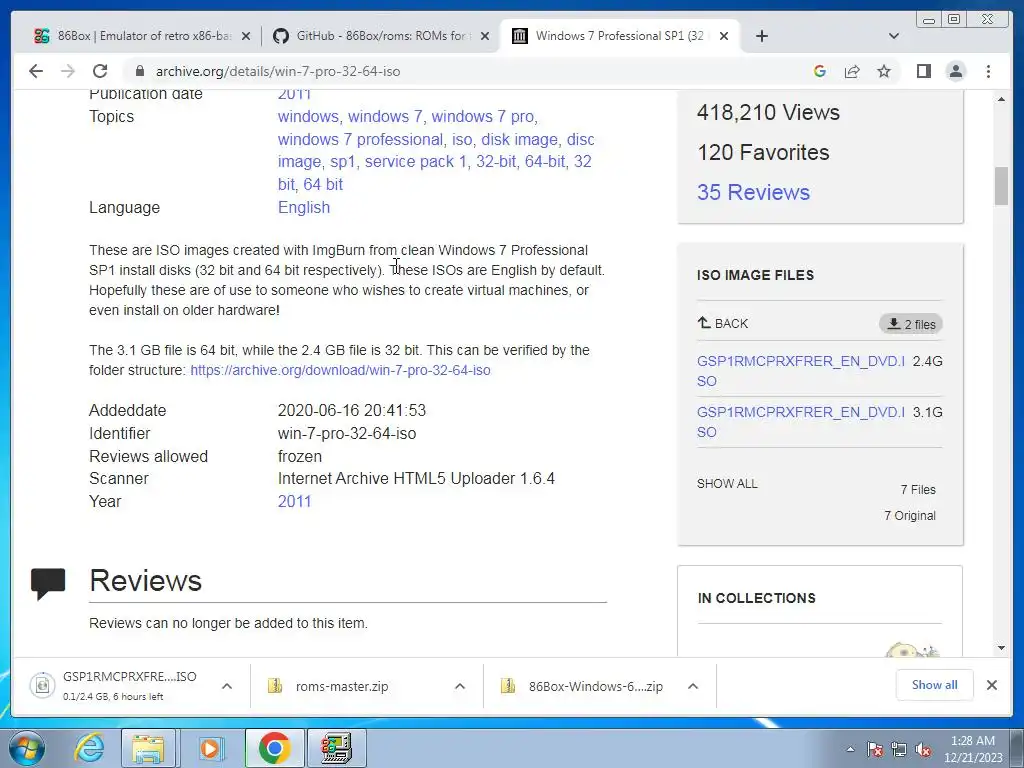Click the '7 Files' text
This screenshot has width=1024, height=768.
pyautogui.click(x=918, y=490)
